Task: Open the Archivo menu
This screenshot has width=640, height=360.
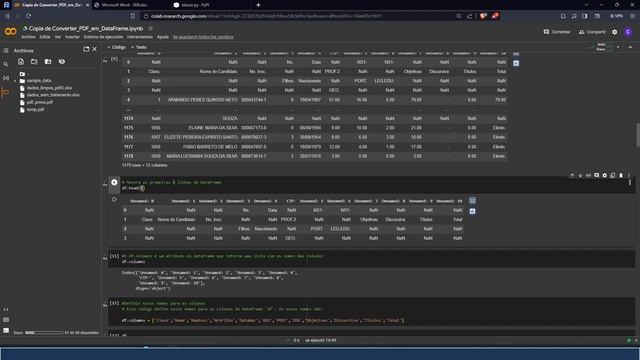Action: click(28, 37)
